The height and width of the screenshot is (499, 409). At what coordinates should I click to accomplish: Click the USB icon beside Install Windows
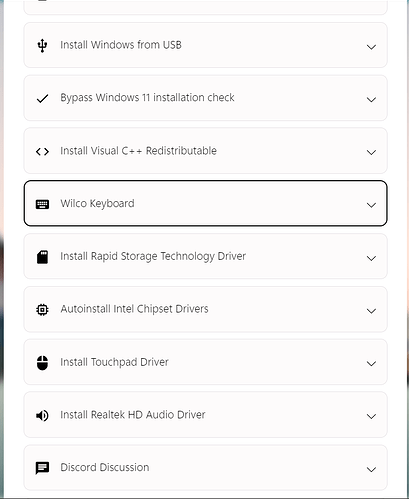click(42, 45)
